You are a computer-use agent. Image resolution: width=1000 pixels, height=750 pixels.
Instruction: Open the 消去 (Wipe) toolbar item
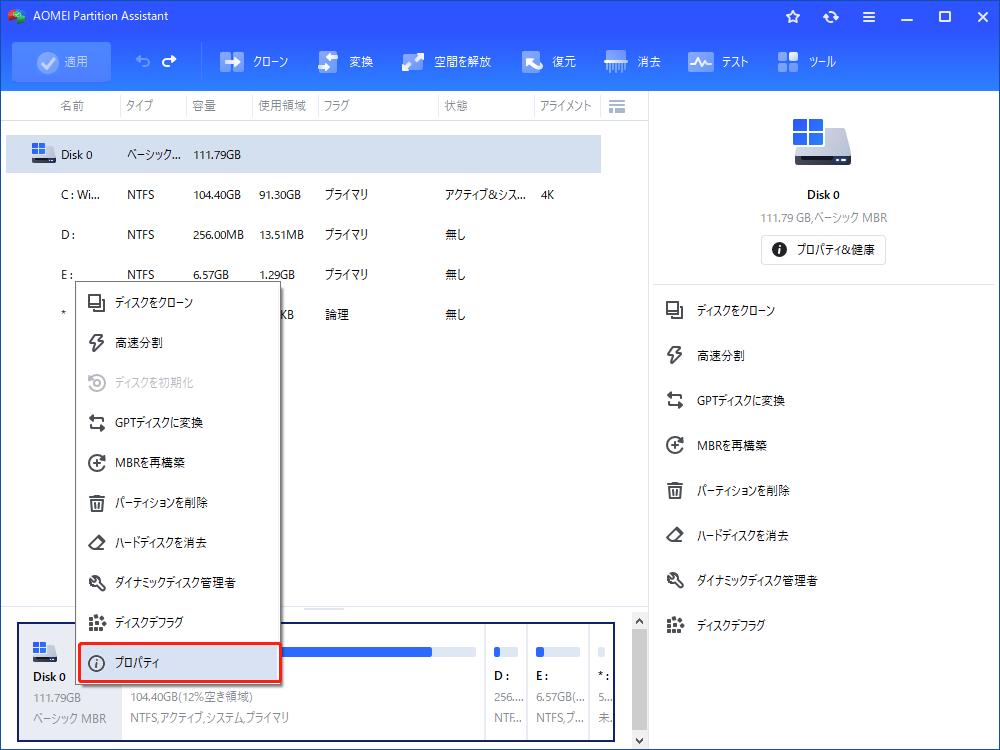point(632,62)
